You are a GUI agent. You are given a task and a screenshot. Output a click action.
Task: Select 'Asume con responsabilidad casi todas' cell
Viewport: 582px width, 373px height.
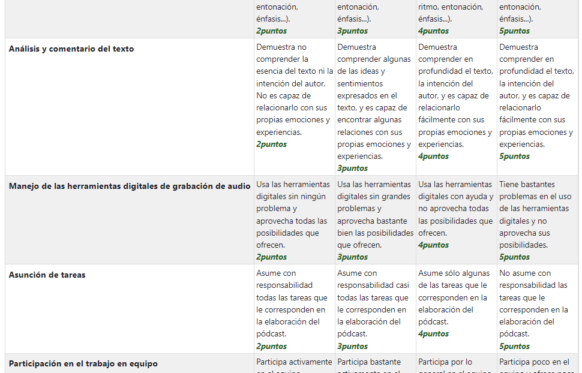coord(375,309)
